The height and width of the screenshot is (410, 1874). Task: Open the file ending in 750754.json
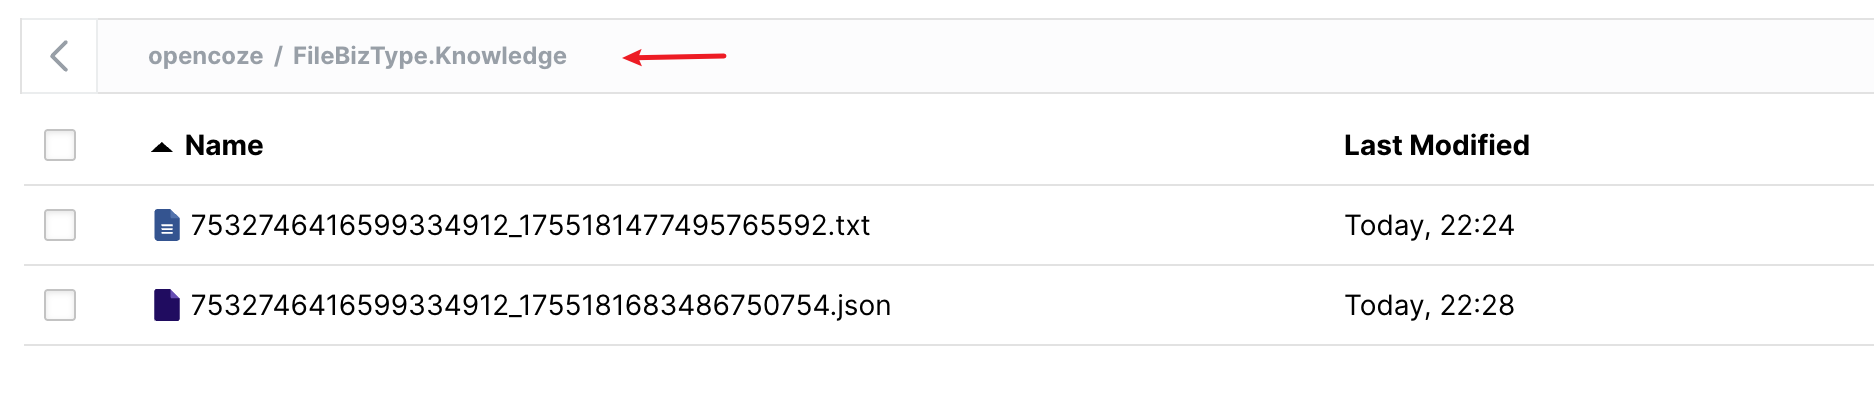tap(541, 305)
